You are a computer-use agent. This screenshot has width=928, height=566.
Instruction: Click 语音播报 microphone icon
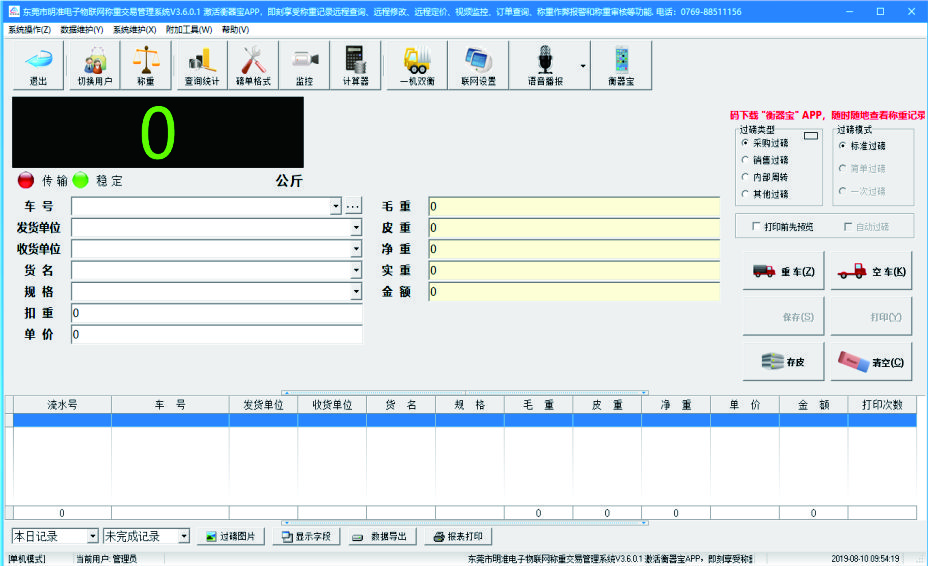click(x=545, y=65)
